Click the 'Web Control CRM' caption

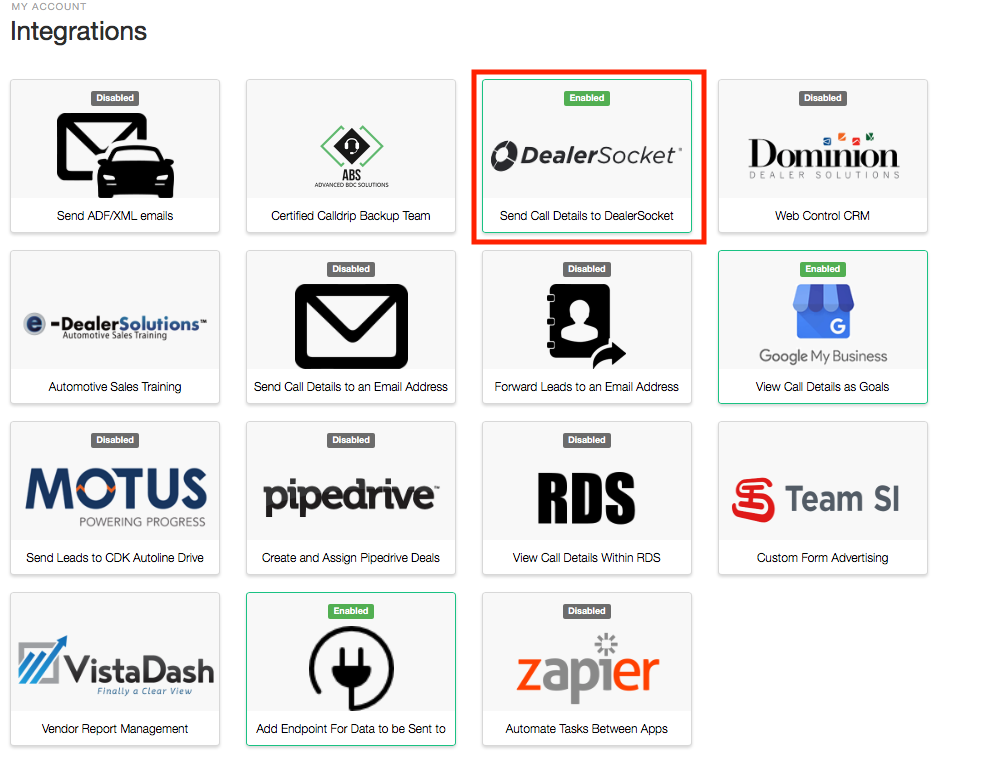(x=822, y=216)
